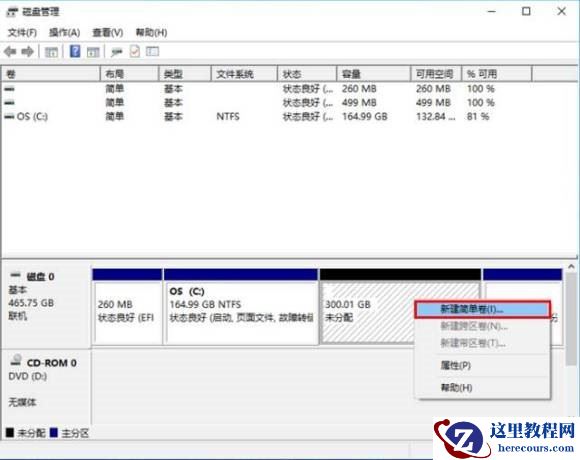Sort by the 卷 column header
580x460 pixels.
(51, 74)
